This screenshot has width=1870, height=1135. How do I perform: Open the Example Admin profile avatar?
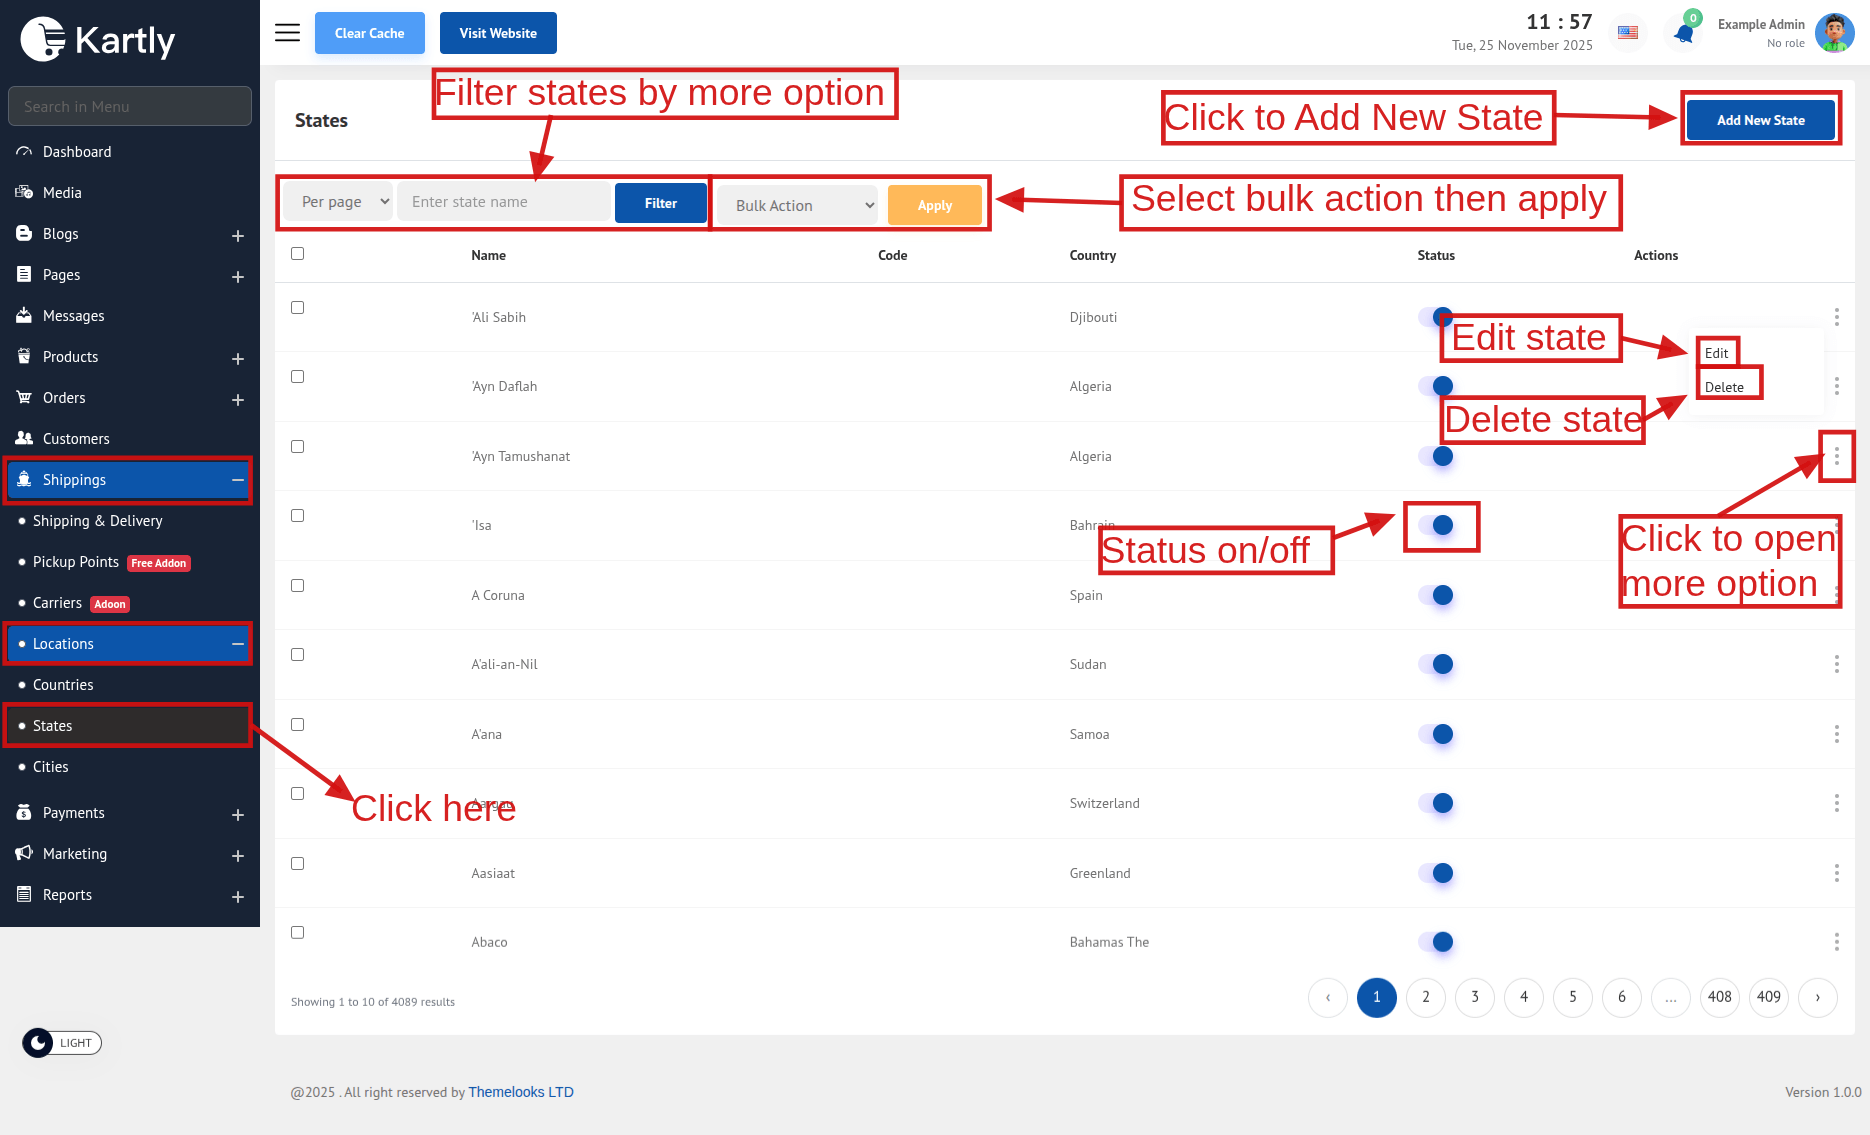[x=1834, y=33]
